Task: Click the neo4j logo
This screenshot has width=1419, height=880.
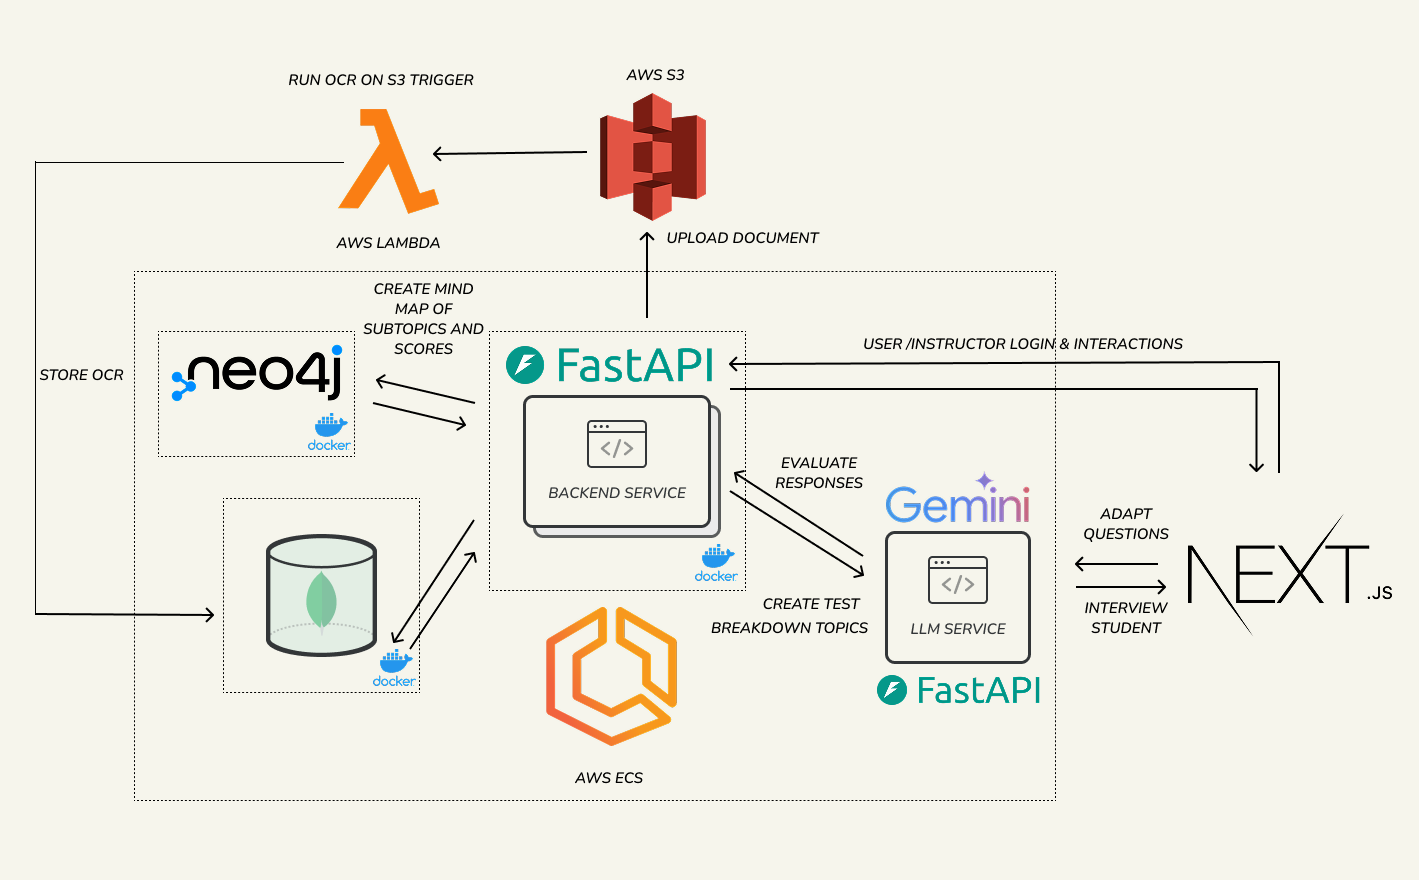Action: click(x=258, y=374)
